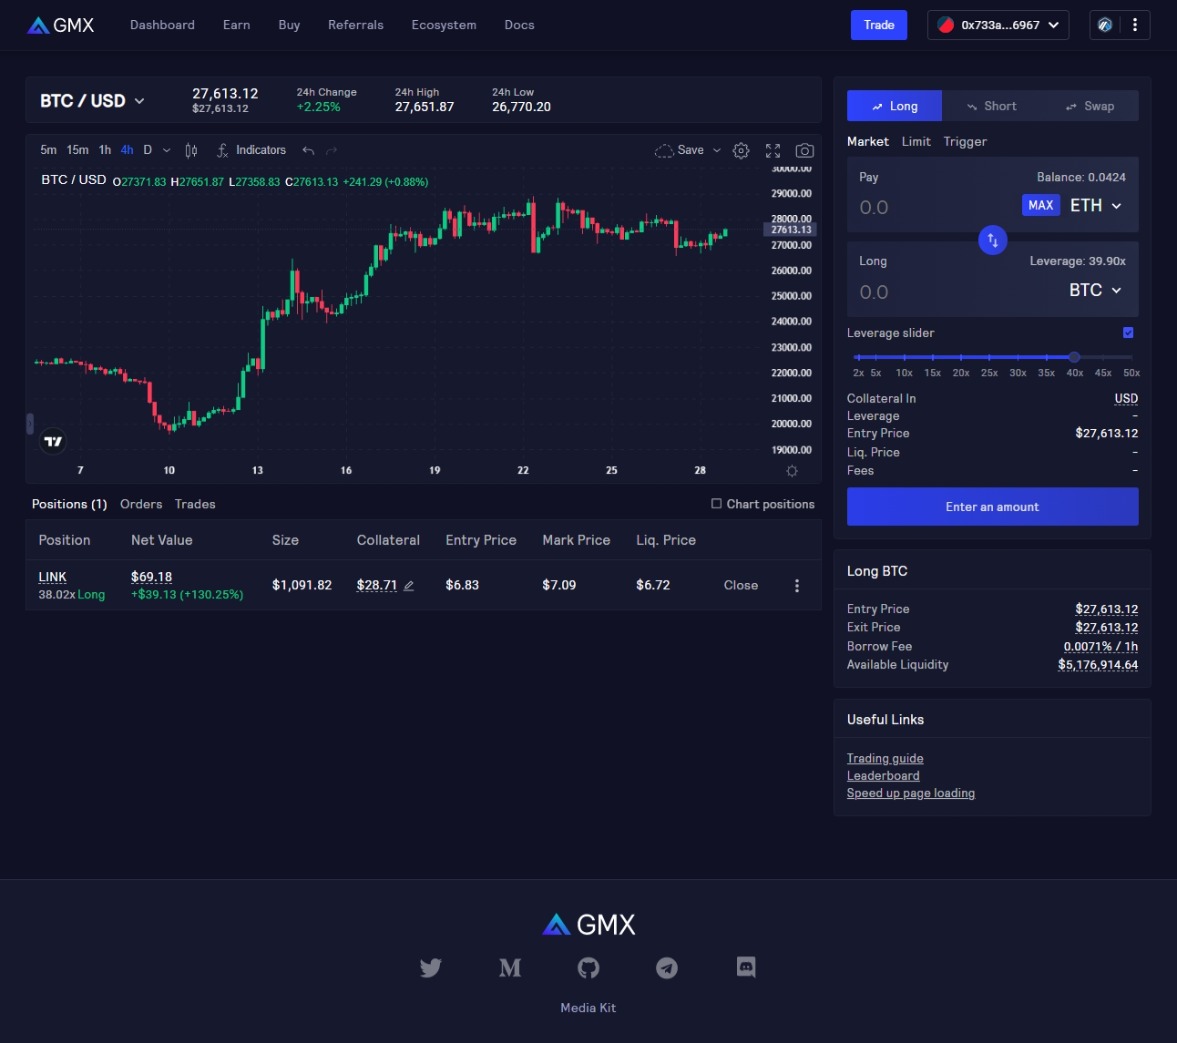
Task: Open the Indicators dialog on the chart
Action: 250,150
